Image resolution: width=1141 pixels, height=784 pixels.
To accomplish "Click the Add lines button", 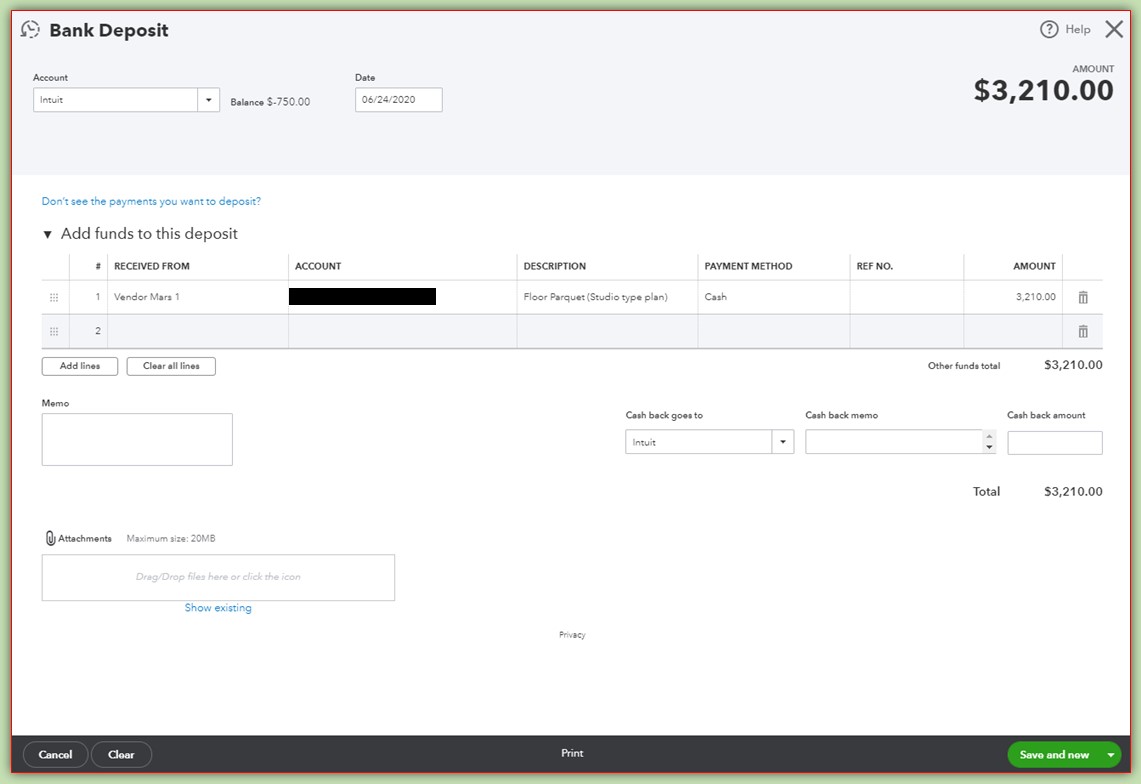I will [x=79, y=365].
